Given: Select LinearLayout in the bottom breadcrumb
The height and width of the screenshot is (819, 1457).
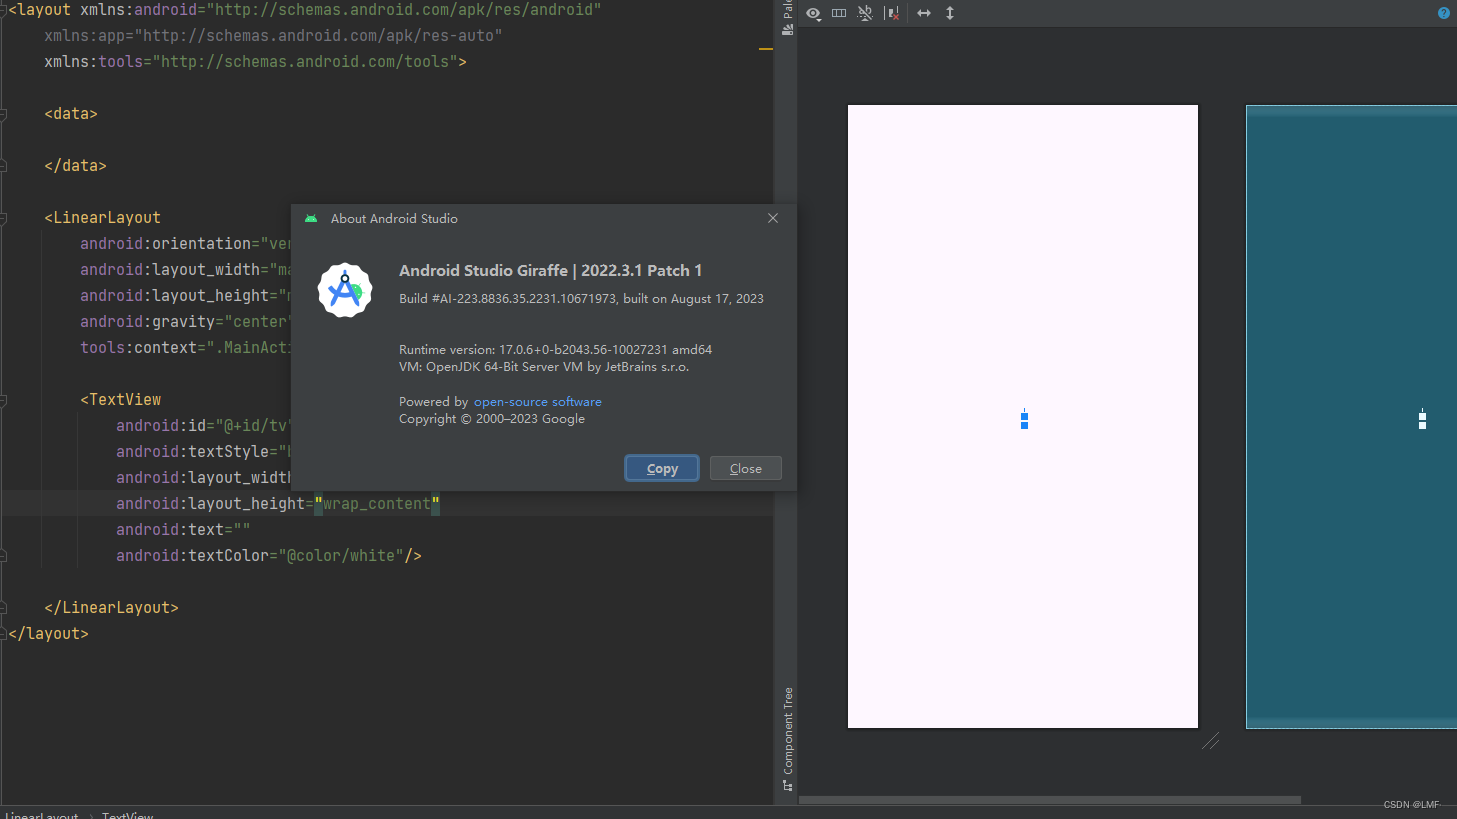Looking at the screenshot, I should coord(40,815).
